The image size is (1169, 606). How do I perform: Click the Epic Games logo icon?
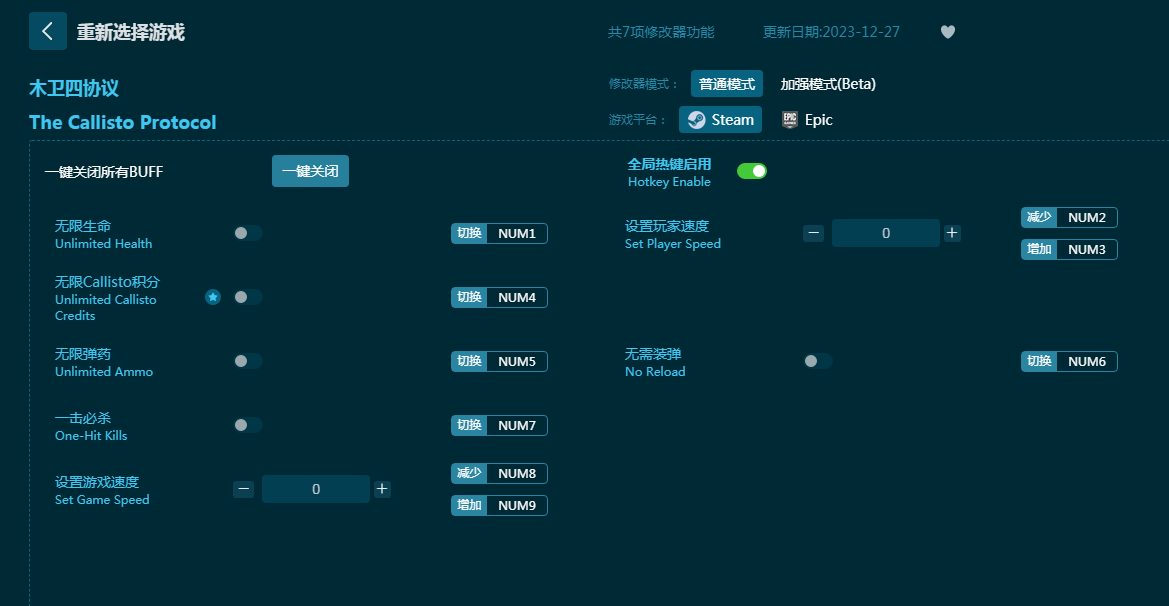point(790,120)
